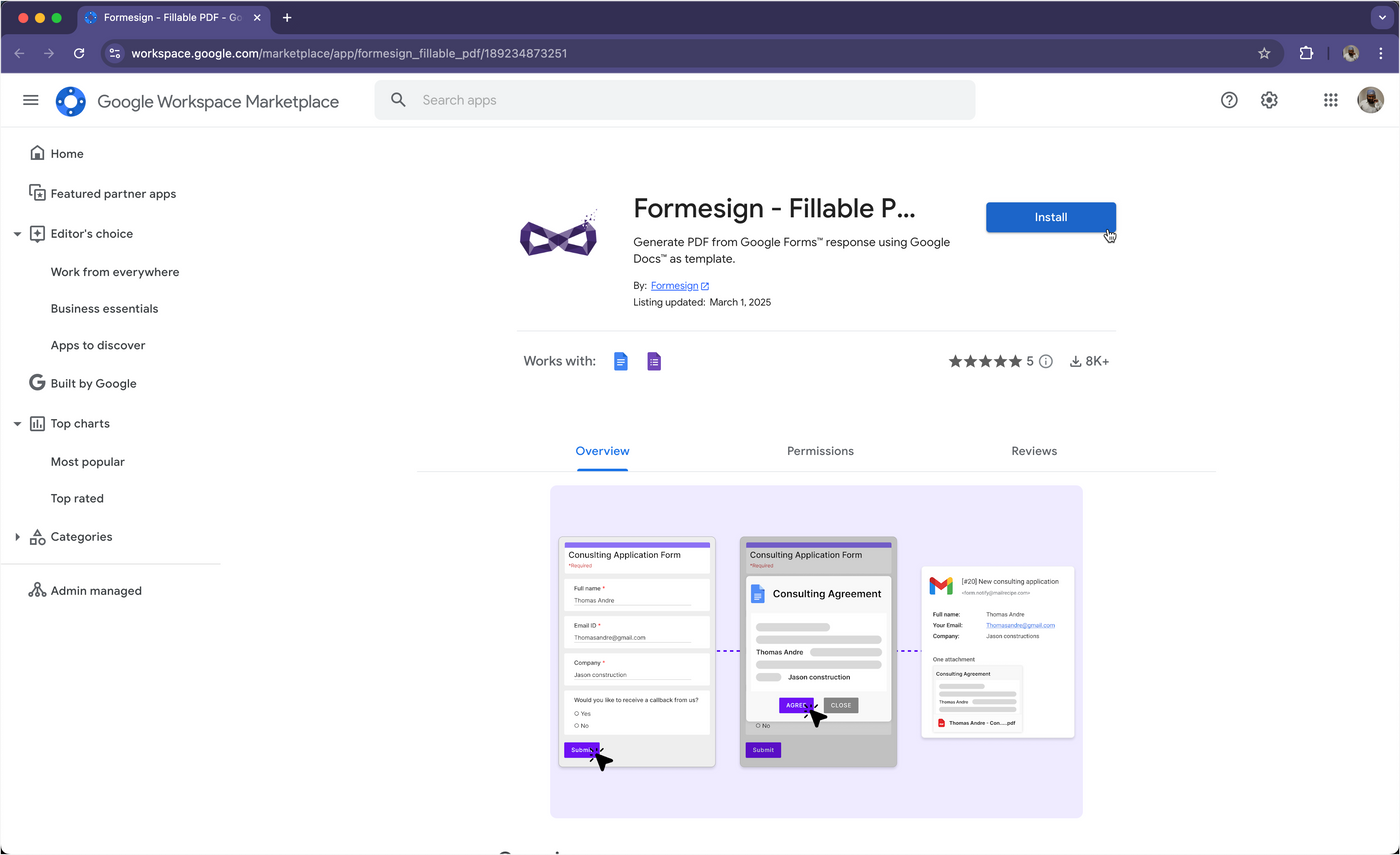Open the Most popular list
This screenshot has height=855, width=1400.
(x=88, y=462)
